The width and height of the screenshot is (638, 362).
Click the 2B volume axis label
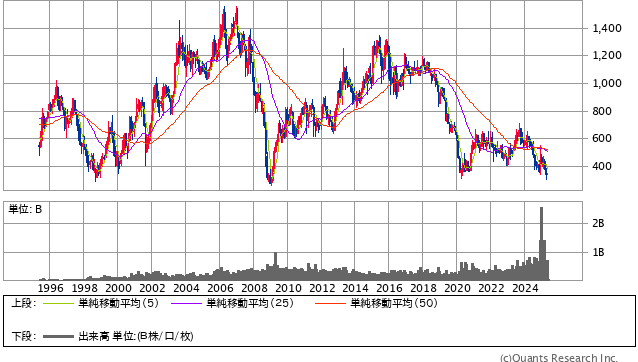point(598,223)
